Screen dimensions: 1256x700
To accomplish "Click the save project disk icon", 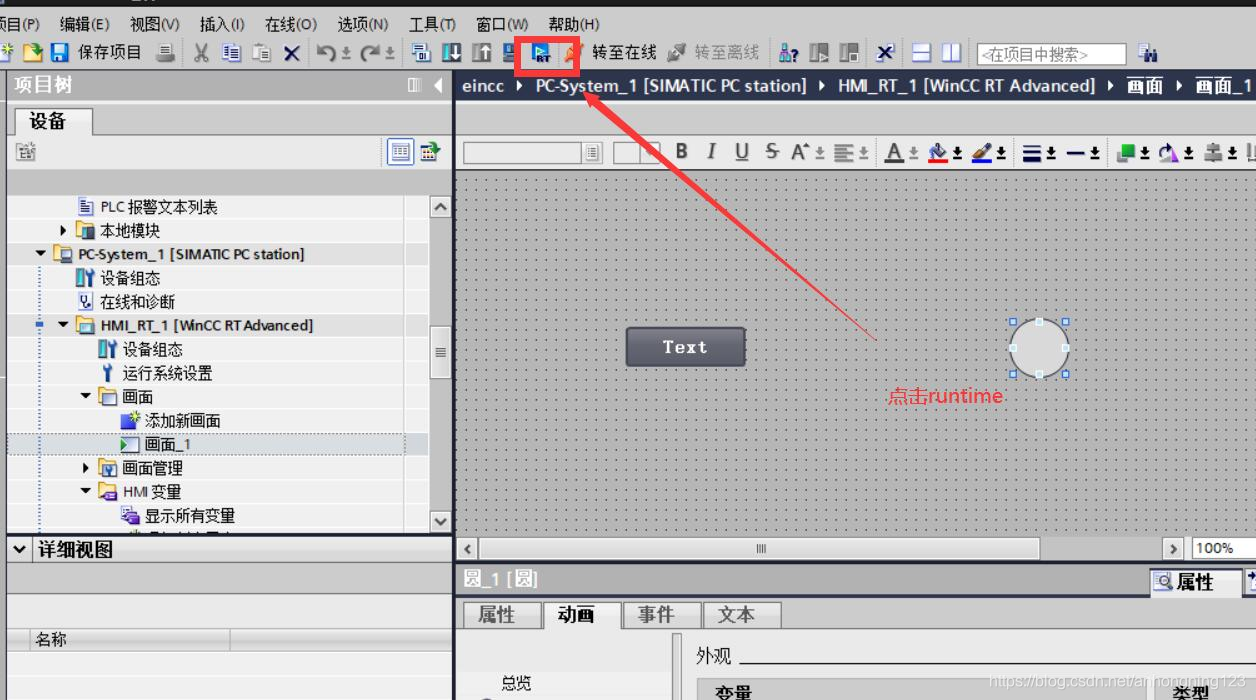I will [x=59, y=52].
